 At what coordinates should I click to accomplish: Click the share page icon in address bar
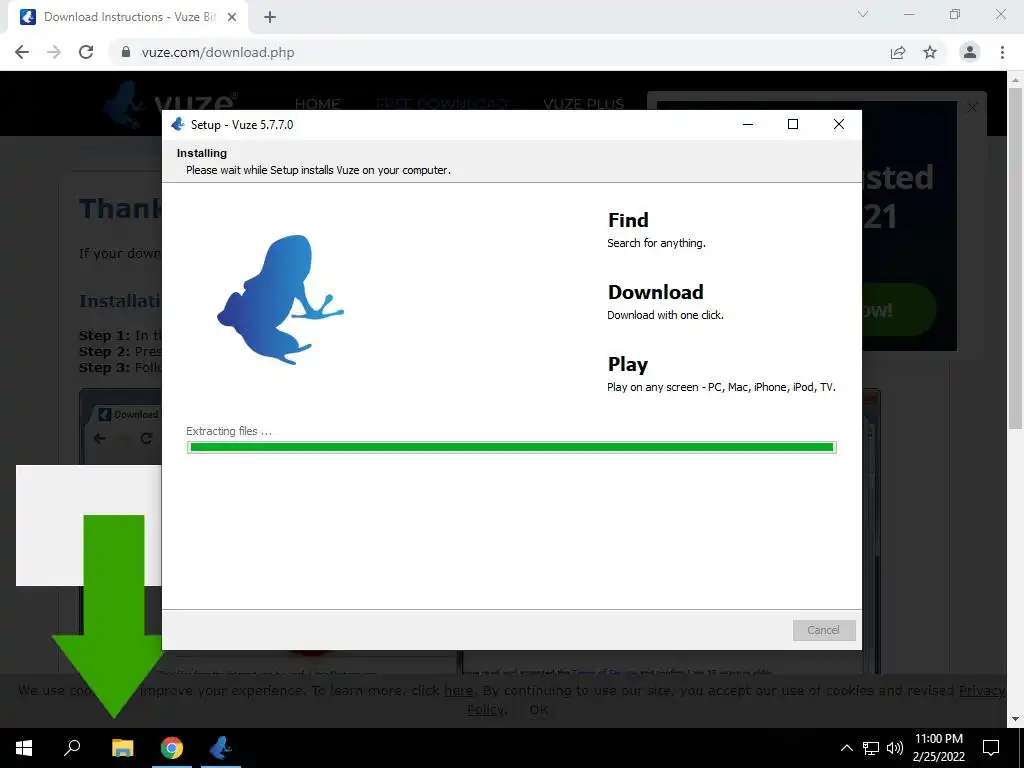point(898,52)
